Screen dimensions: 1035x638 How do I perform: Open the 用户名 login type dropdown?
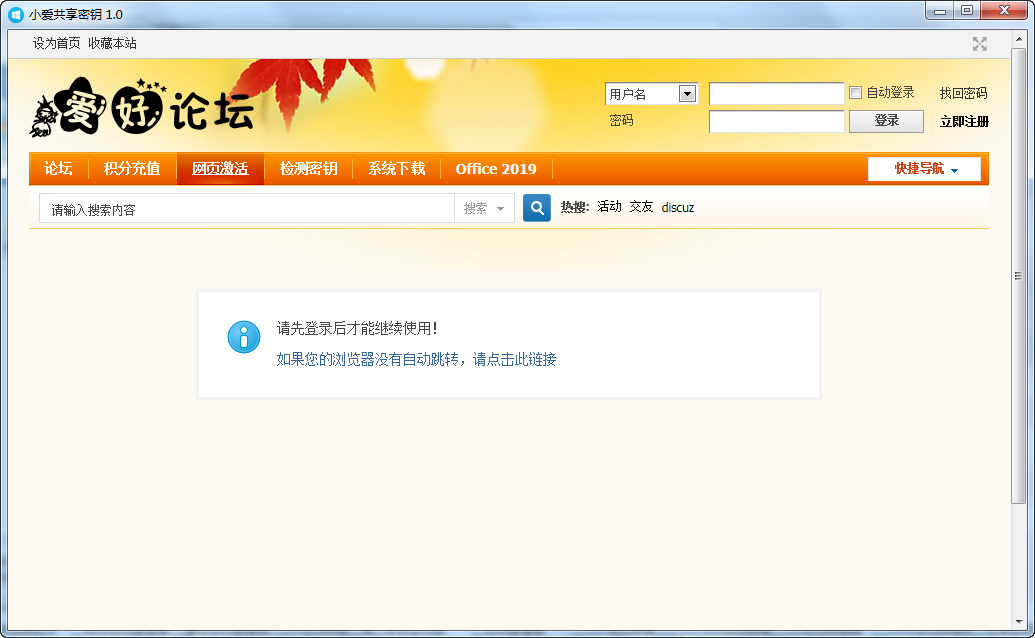(651, 94)
